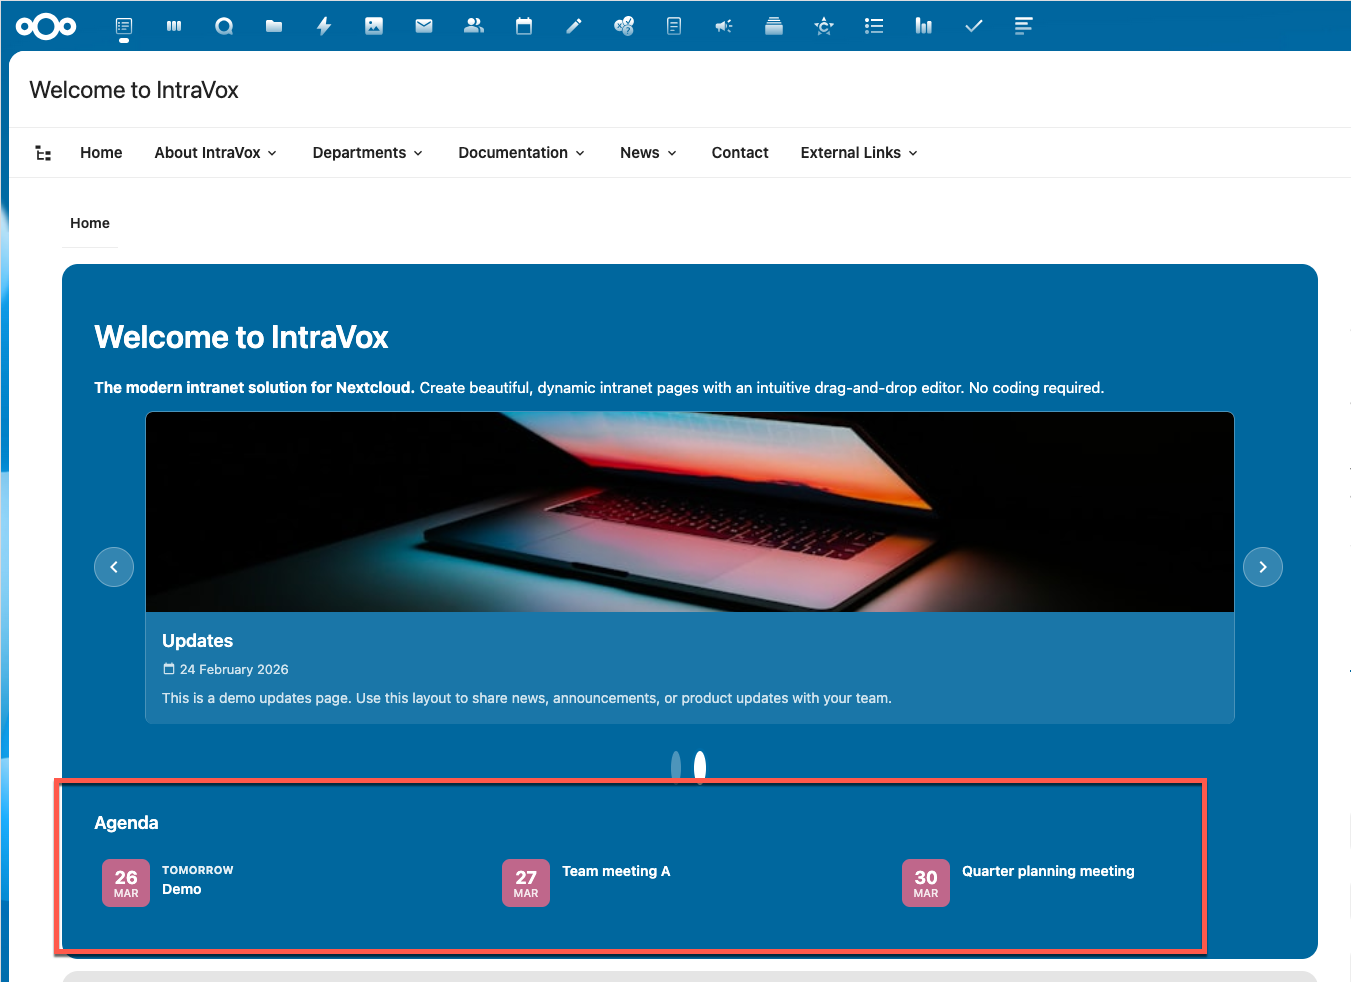
Task: Expand the About IntraVox menu
Action: (216, 153)
